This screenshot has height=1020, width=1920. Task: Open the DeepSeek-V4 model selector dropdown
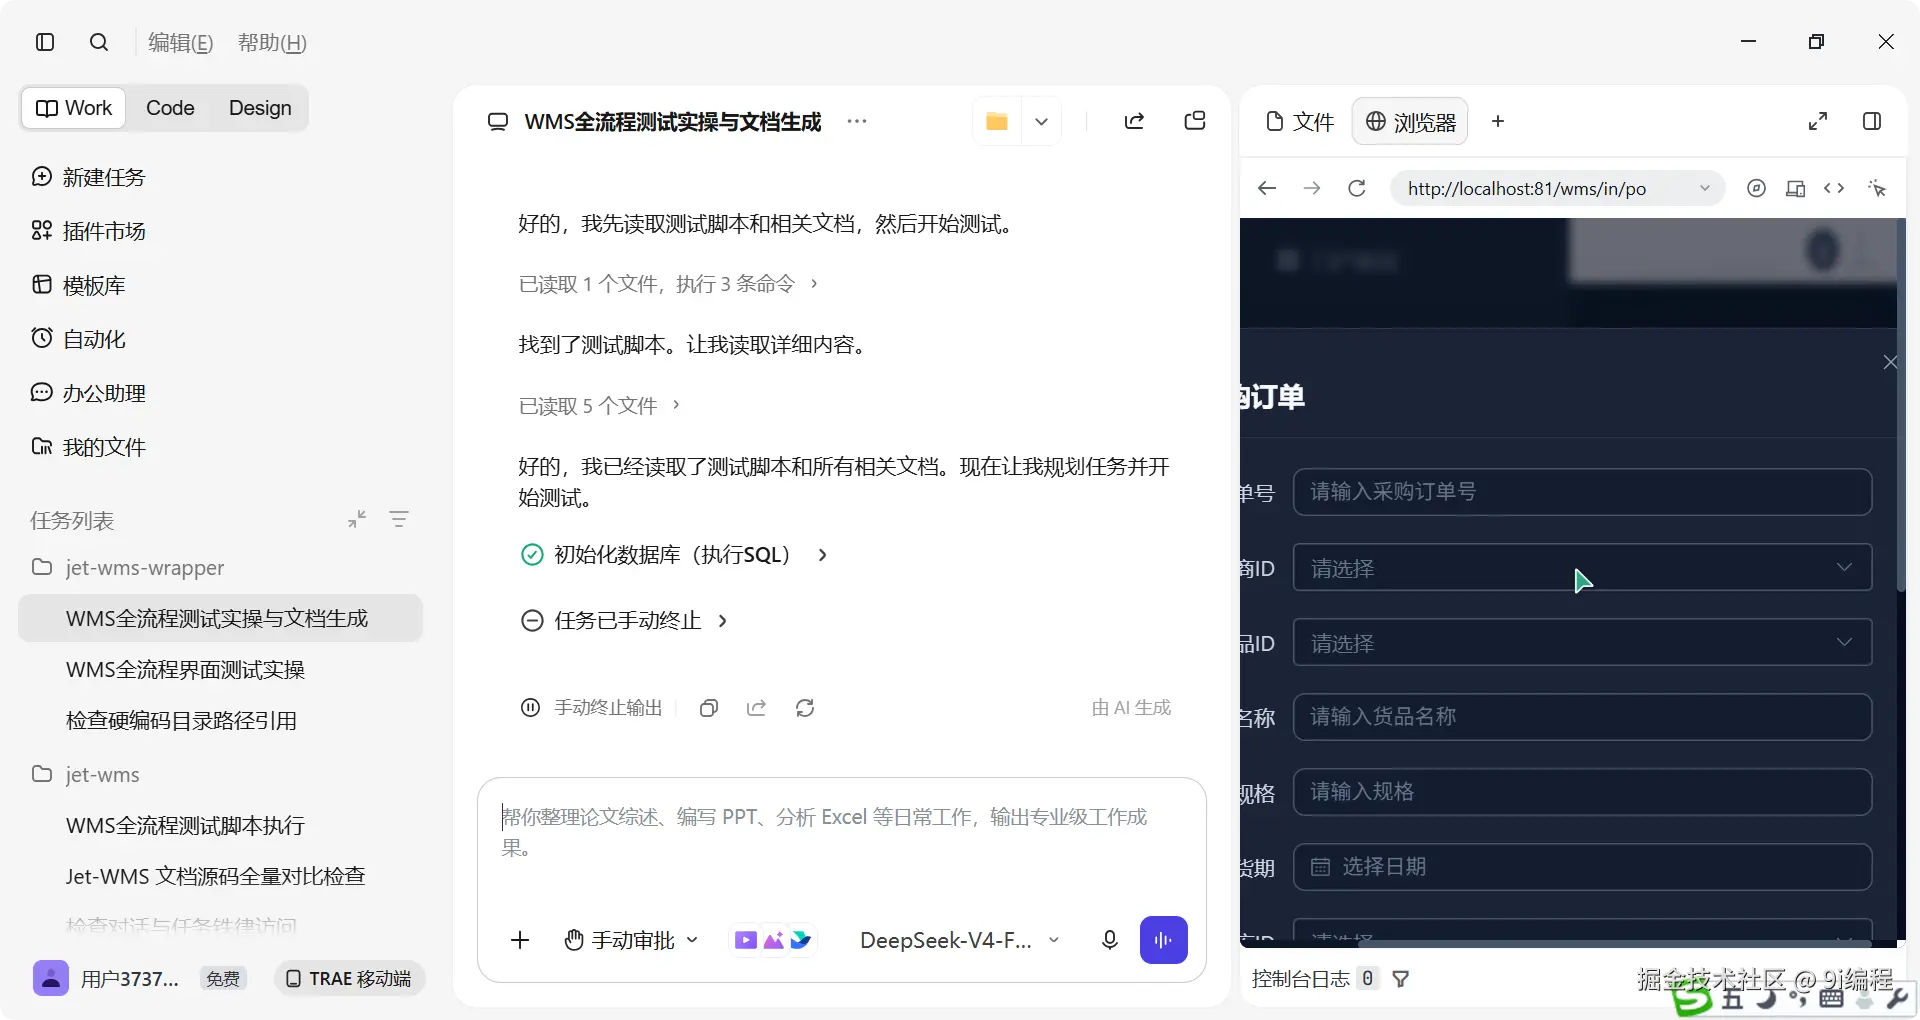[959, 940]
